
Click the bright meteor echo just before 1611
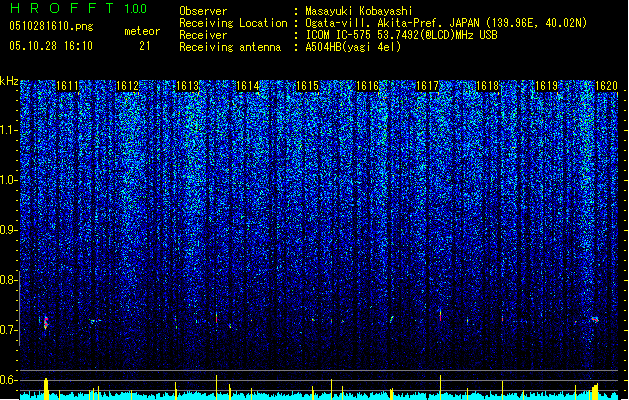46,323
